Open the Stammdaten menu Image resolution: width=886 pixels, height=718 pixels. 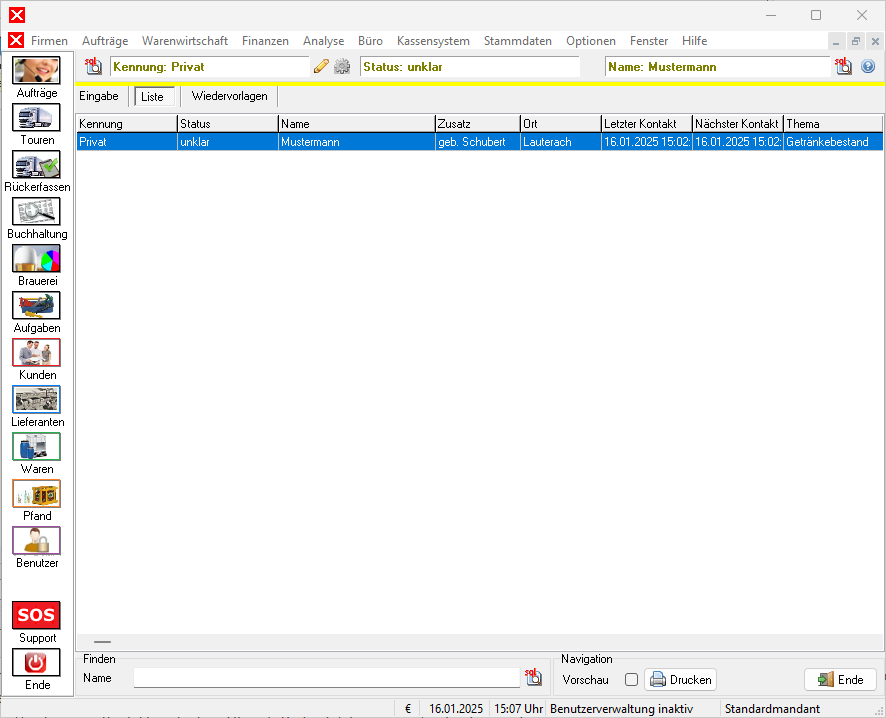[517, 41]
